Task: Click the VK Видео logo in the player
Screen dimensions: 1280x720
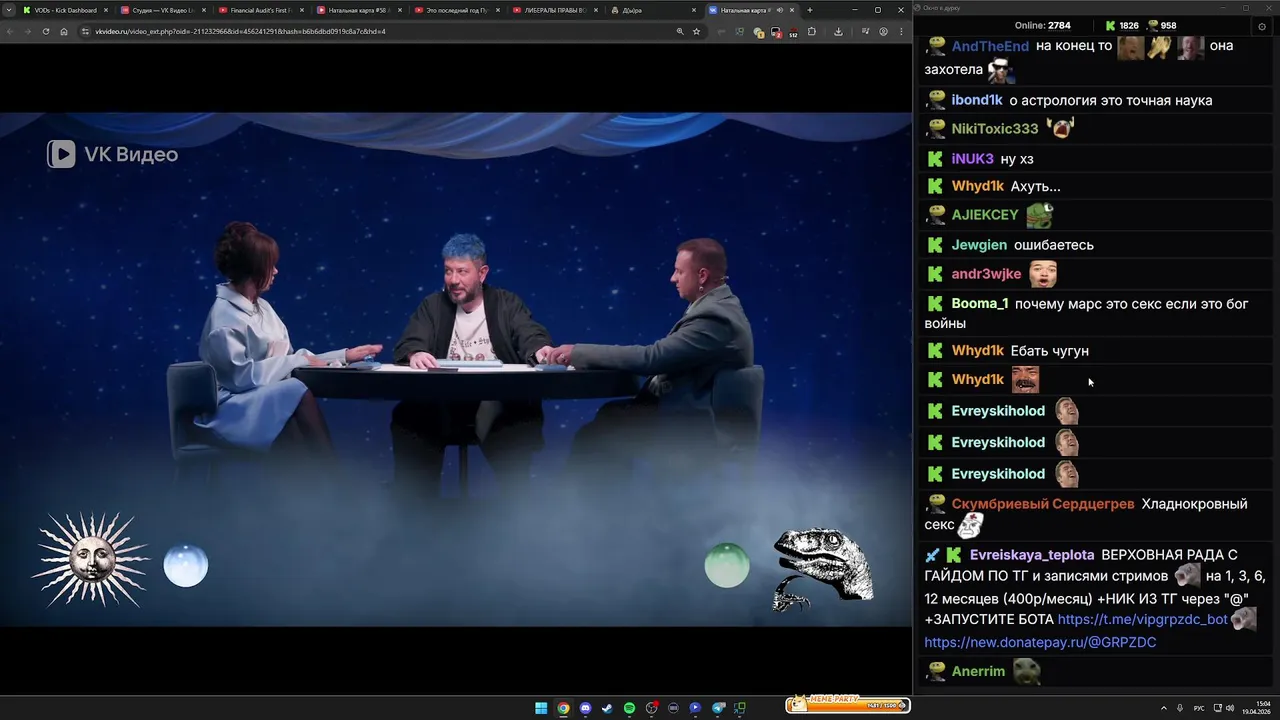Action: click(113, 154)
